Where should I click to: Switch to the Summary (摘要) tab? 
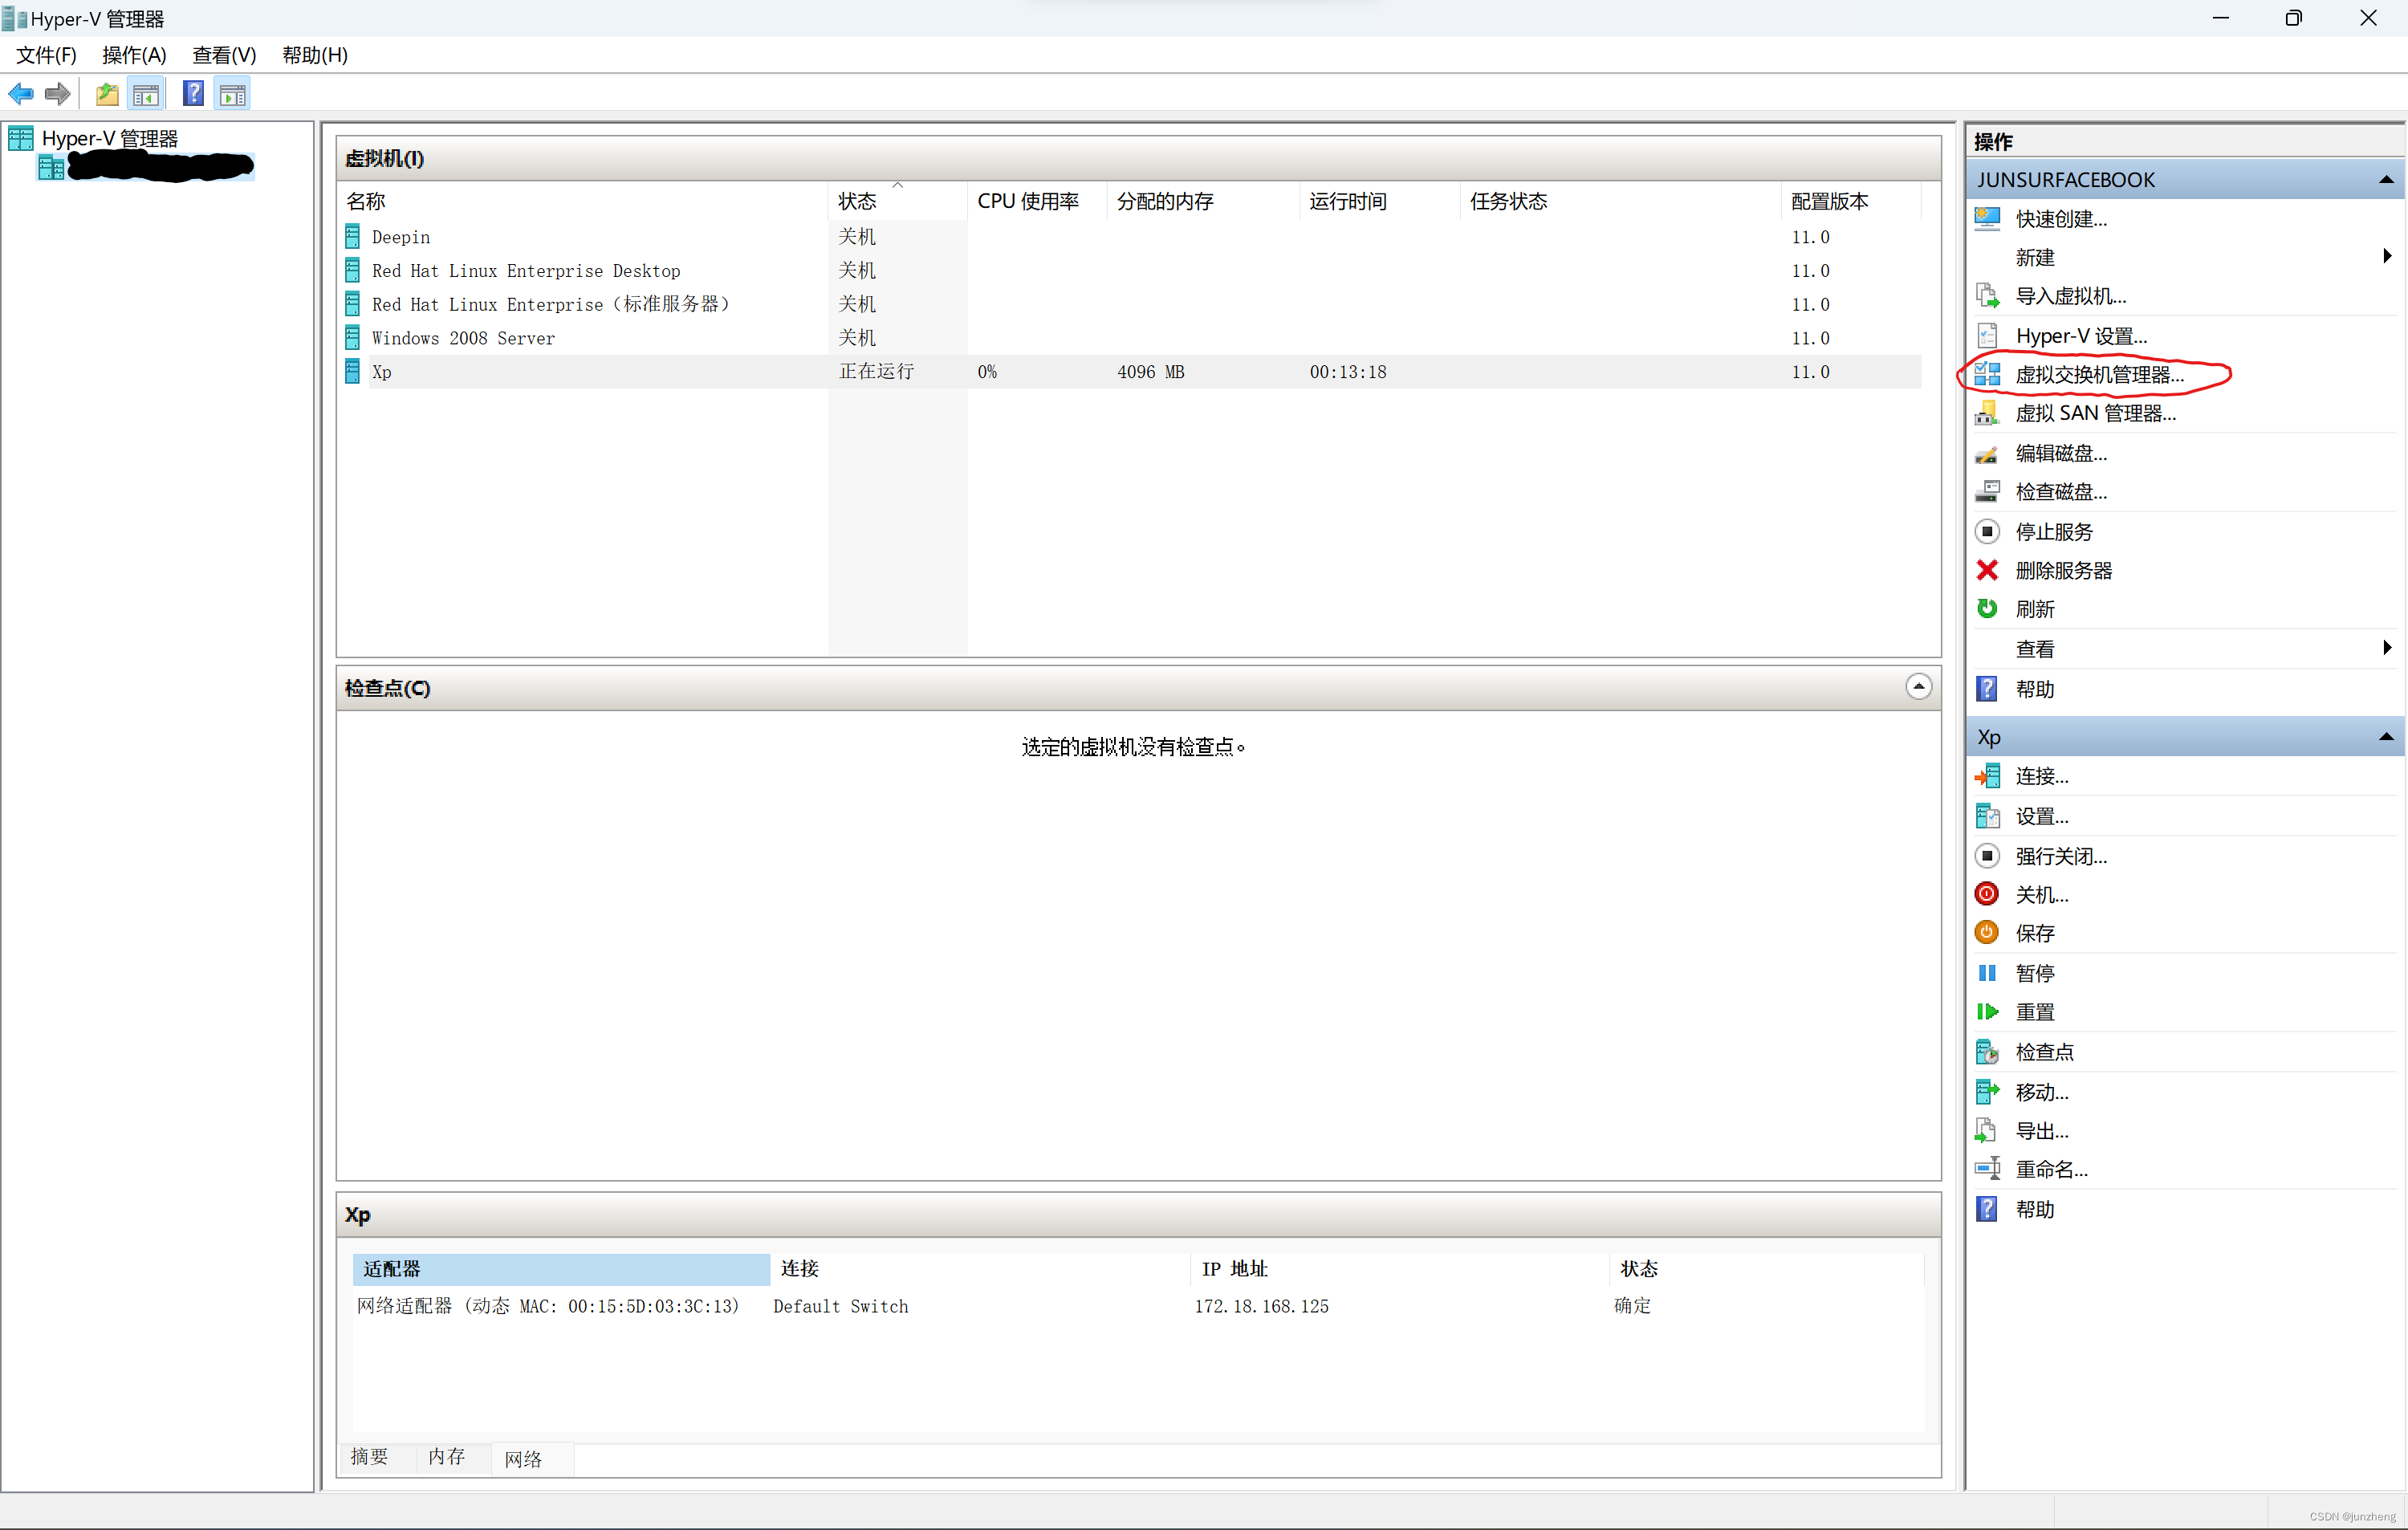point(369,1458)
